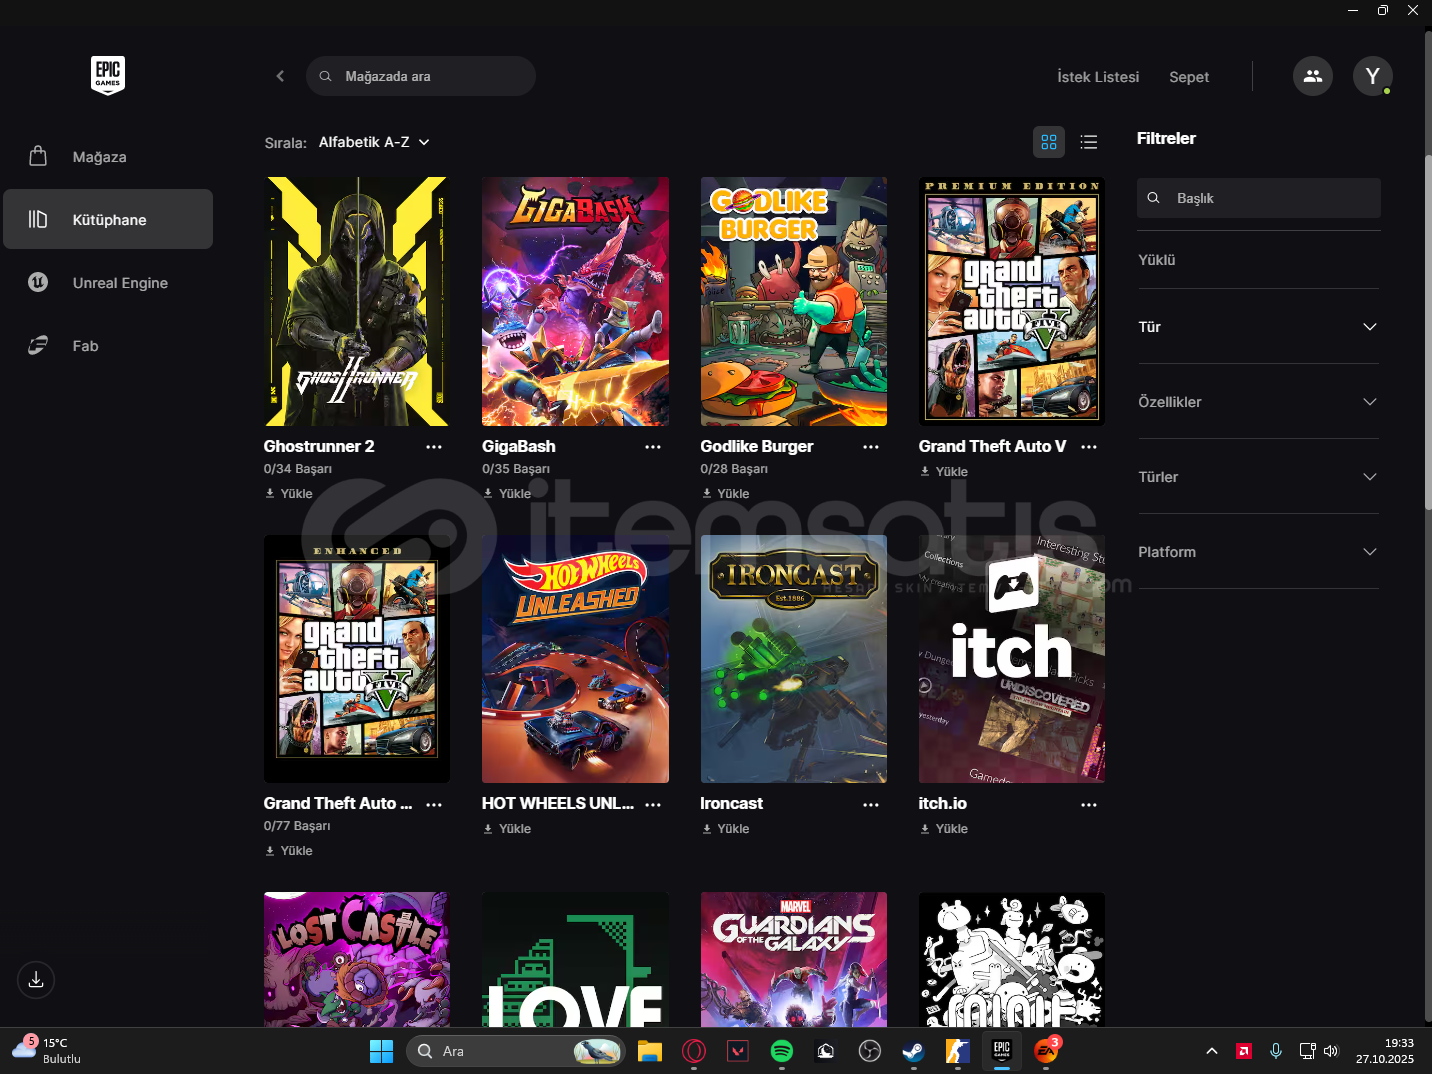Open the Unreal Engine section
This screenshot has width=1432, height=1074.
click(x=108, y=283)
